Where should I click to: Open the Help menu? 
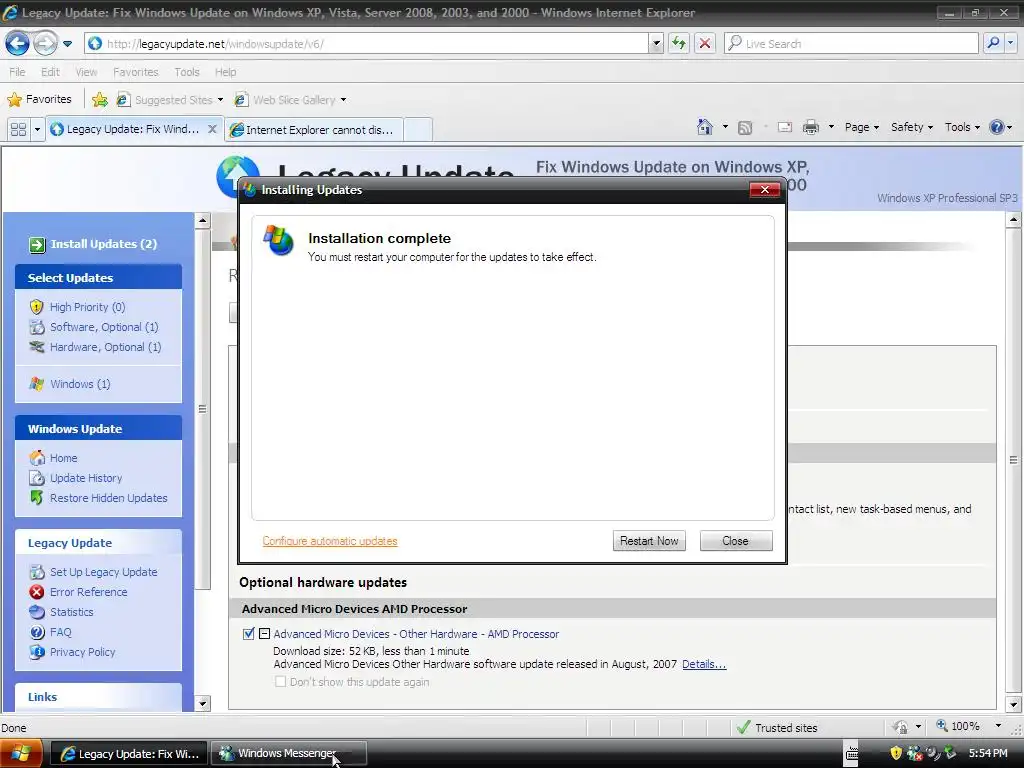(225, 72)
